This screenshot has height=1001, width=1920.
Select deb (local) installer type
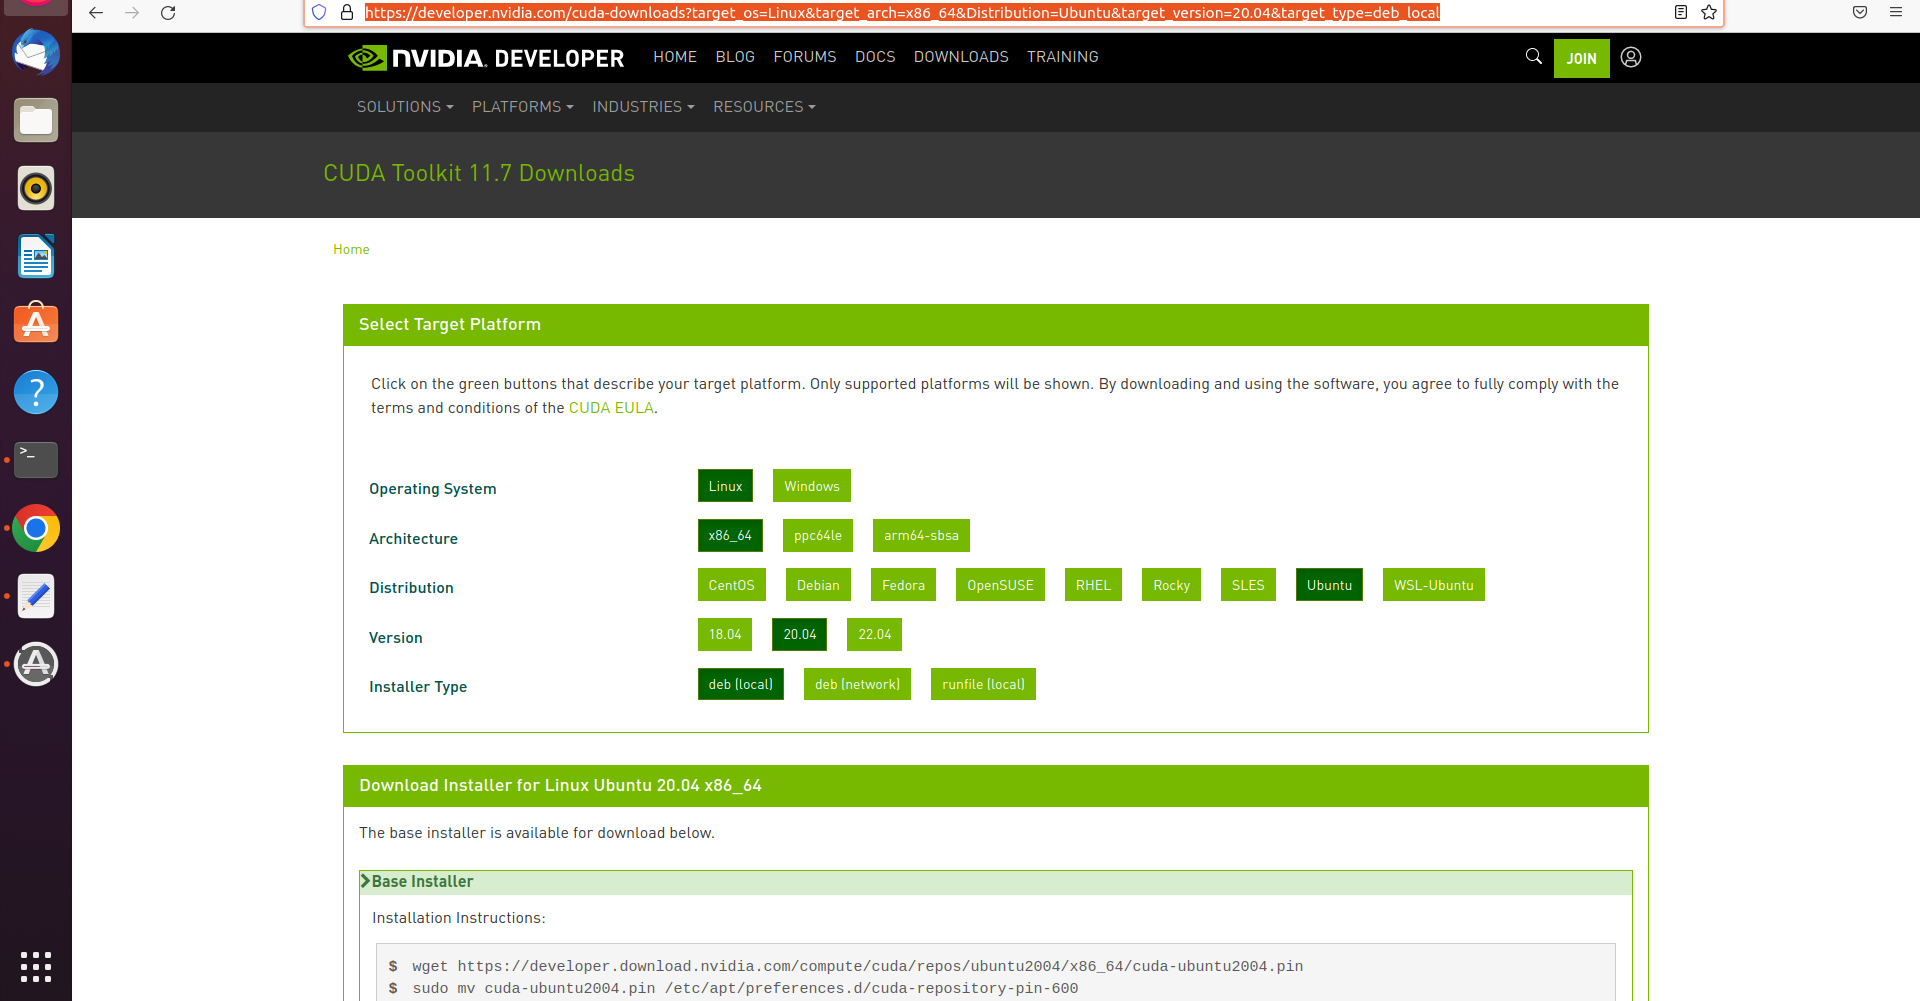(741, 684)
